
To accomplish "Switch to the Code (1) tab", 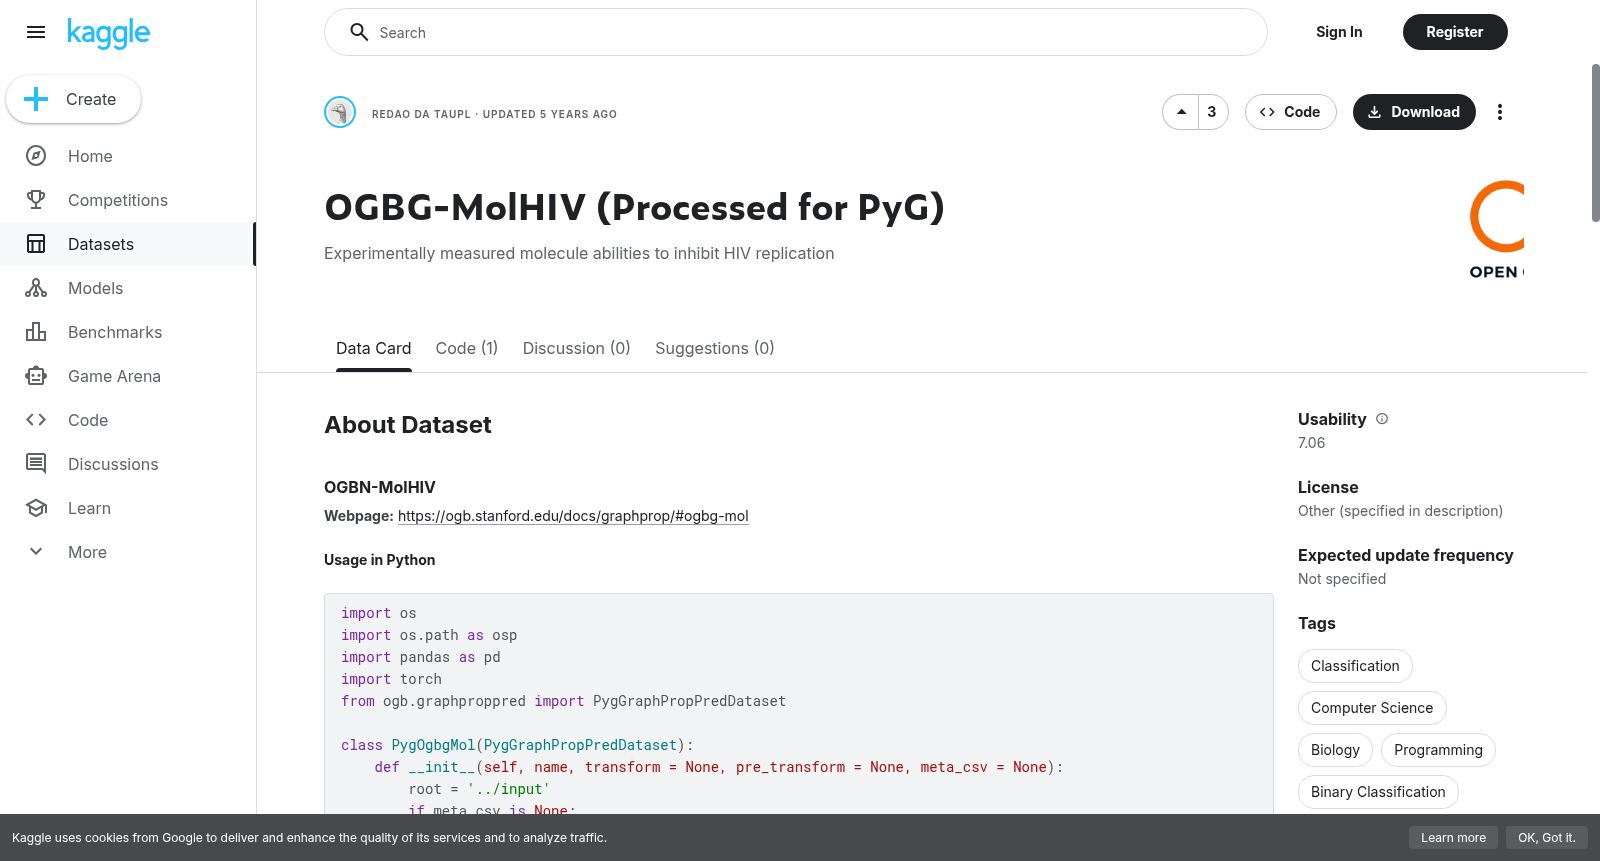I will [467, 348].
